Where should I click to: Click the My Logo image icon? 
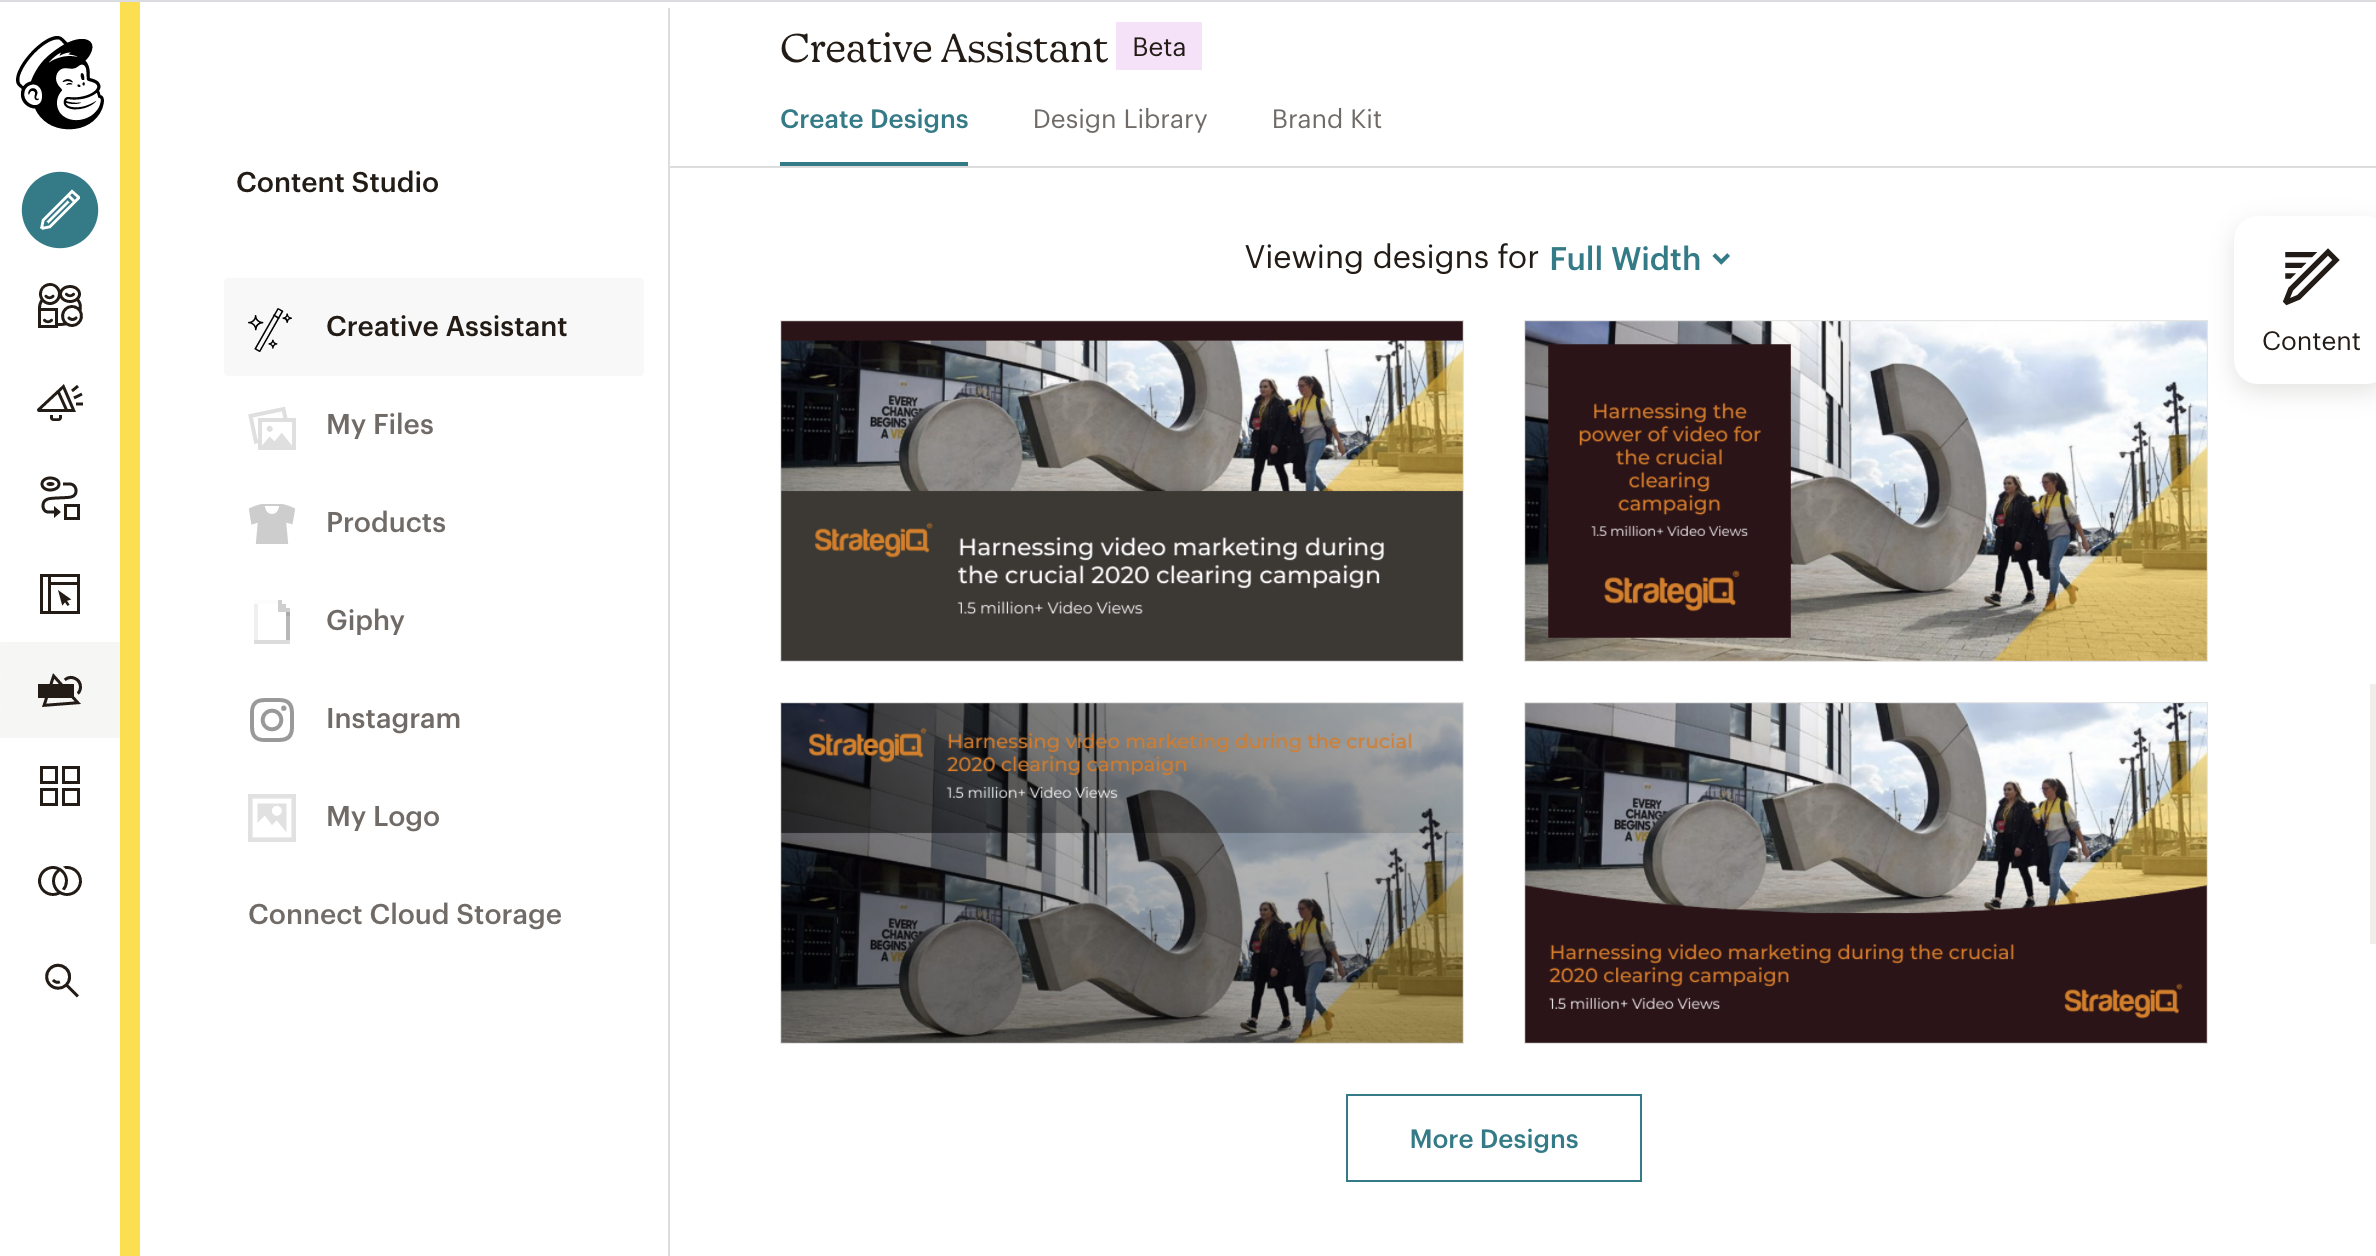point(272,818)
